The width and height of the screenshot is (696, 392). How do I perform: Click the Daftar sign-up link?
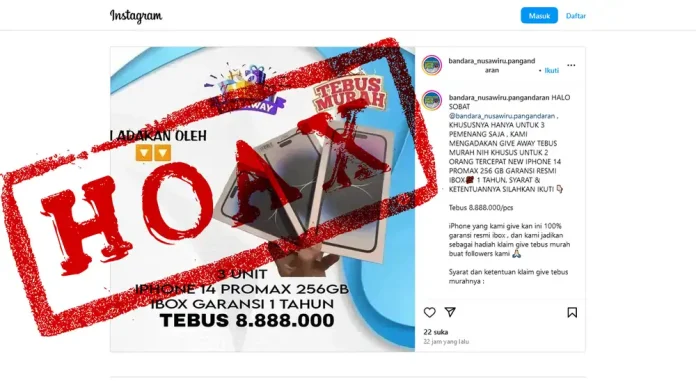click(x=576, y=16)
